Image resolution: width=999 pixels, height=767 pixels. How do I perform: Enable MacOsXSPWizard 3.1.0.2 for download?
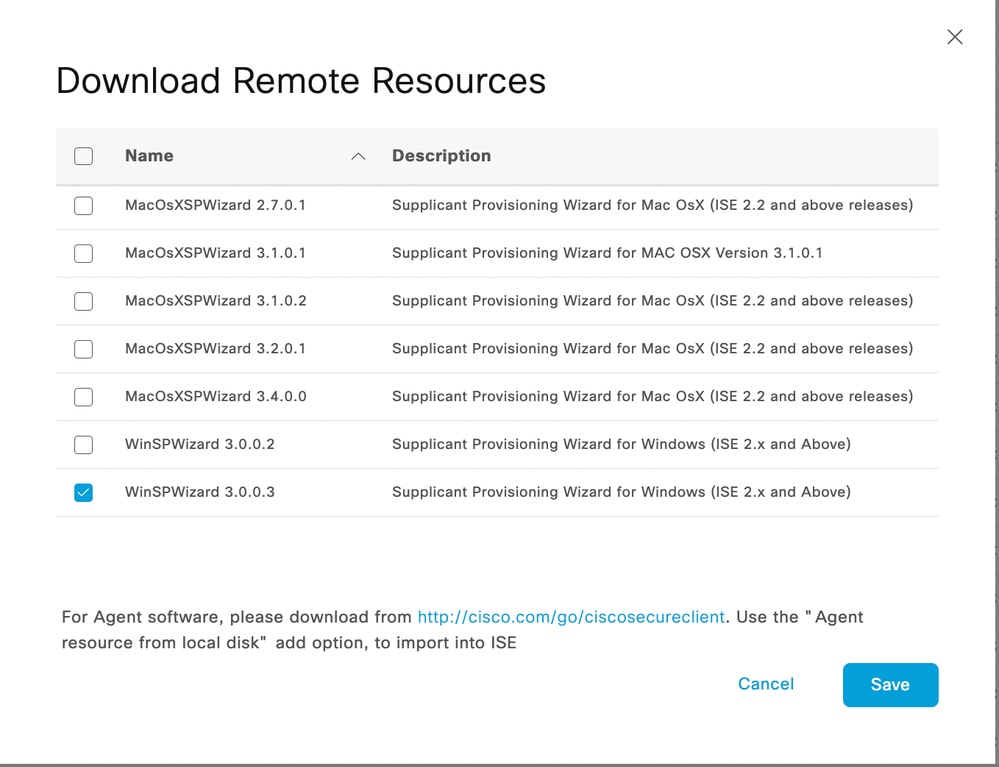pyautogui.click(x=83, y=301)
